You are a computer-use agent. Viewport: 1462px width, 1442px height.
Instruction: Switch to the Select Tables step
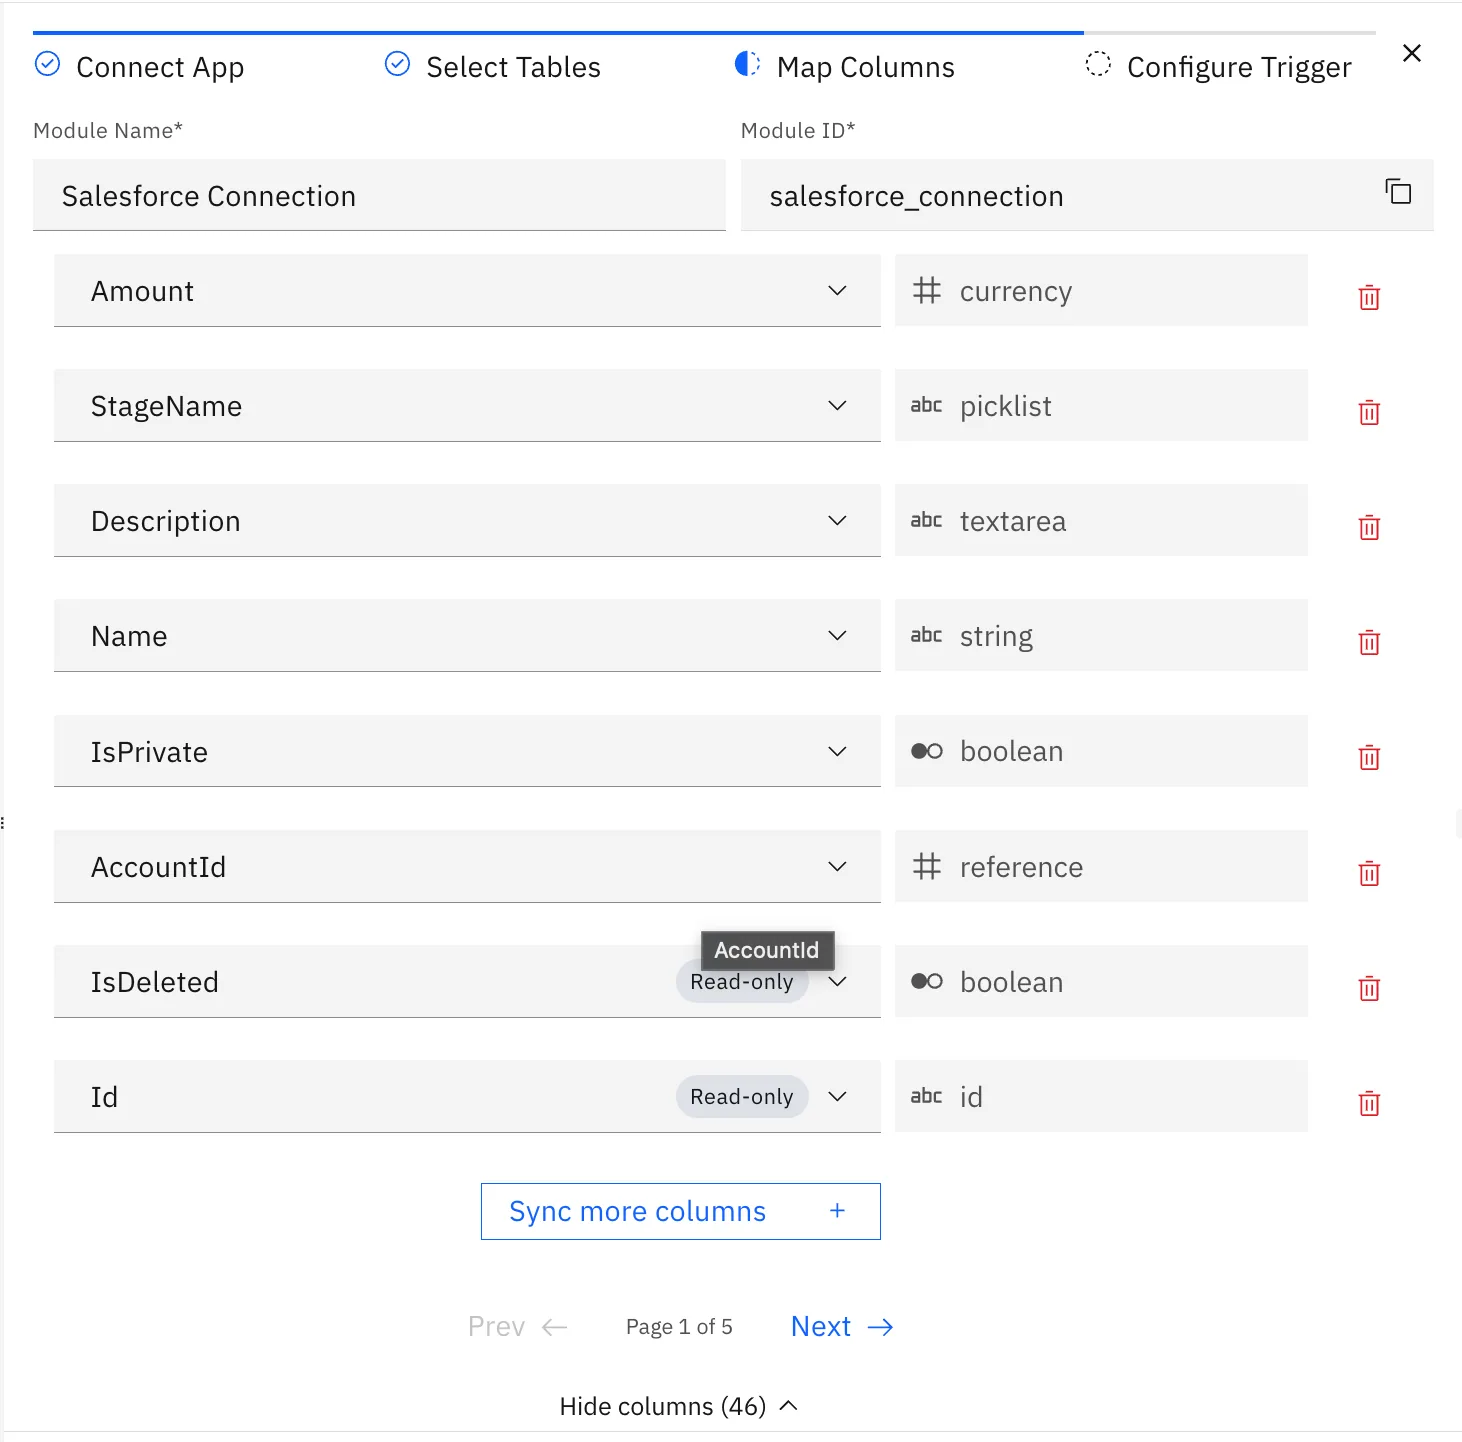pos(493,66)
